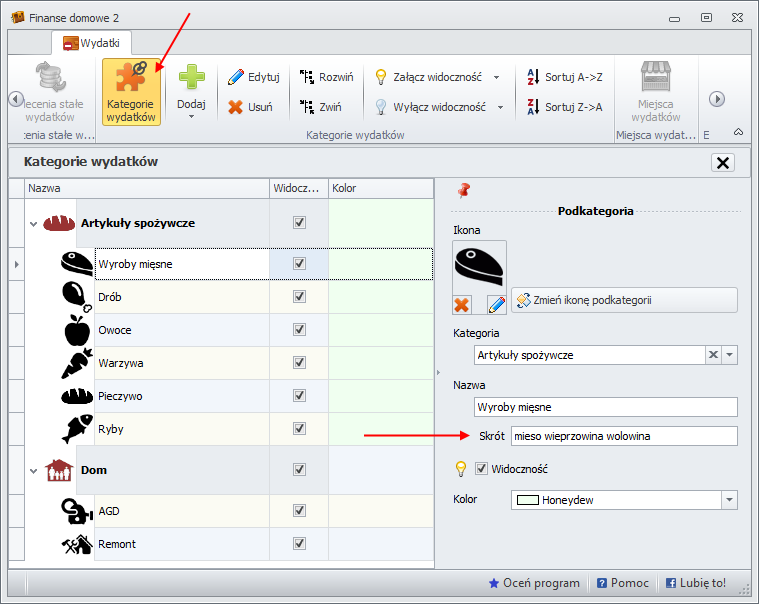Toggle the Widoczność checkbox in details panel
The image size is (759, 604).
(481, 468)
